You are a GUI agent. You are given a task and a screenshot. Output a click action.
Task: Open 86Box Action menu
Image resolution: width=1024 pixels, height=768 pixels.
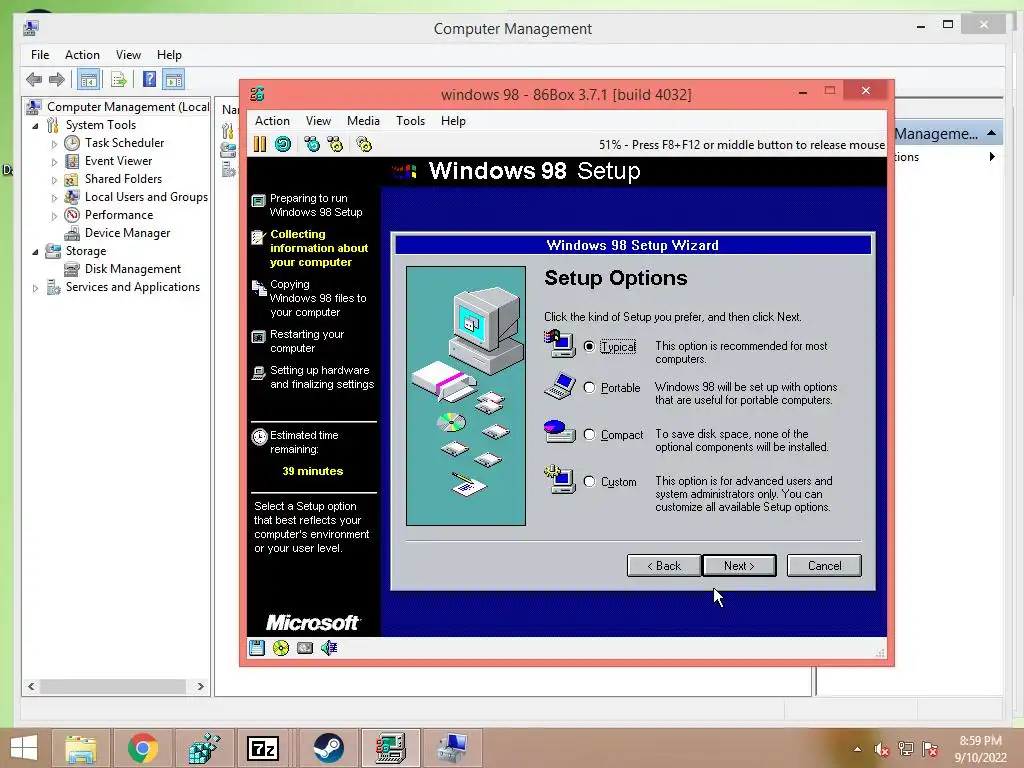click(x=272, y=121)
